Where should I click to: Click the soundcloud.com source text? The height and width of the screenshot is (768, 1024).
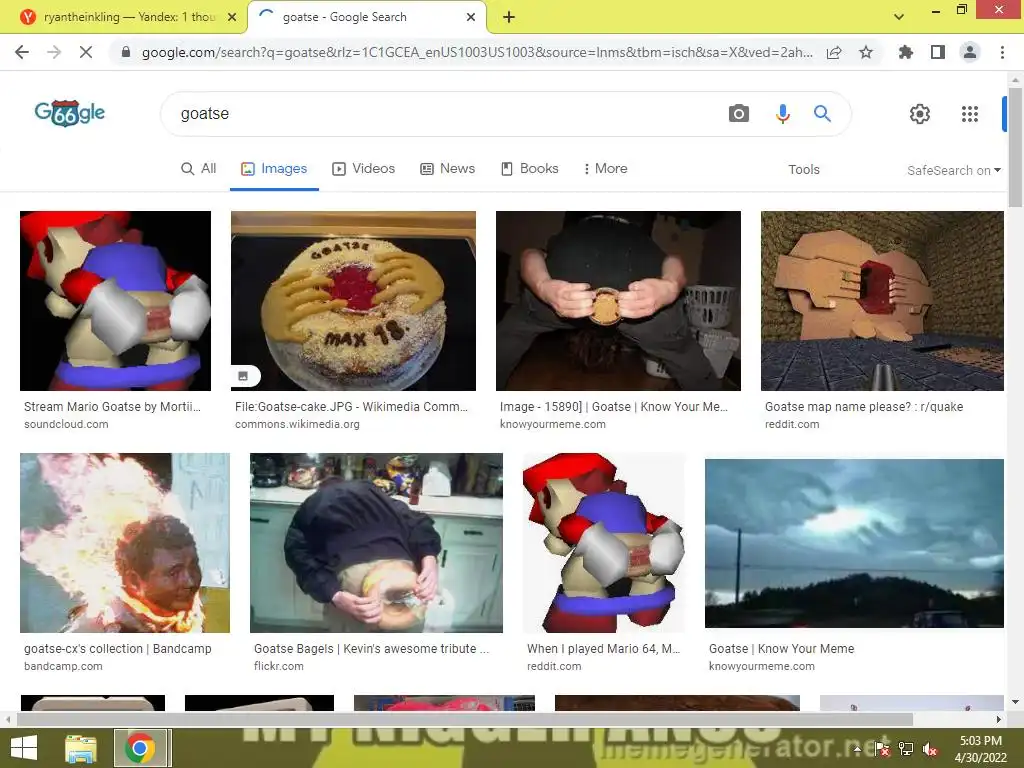pos(66,424)
